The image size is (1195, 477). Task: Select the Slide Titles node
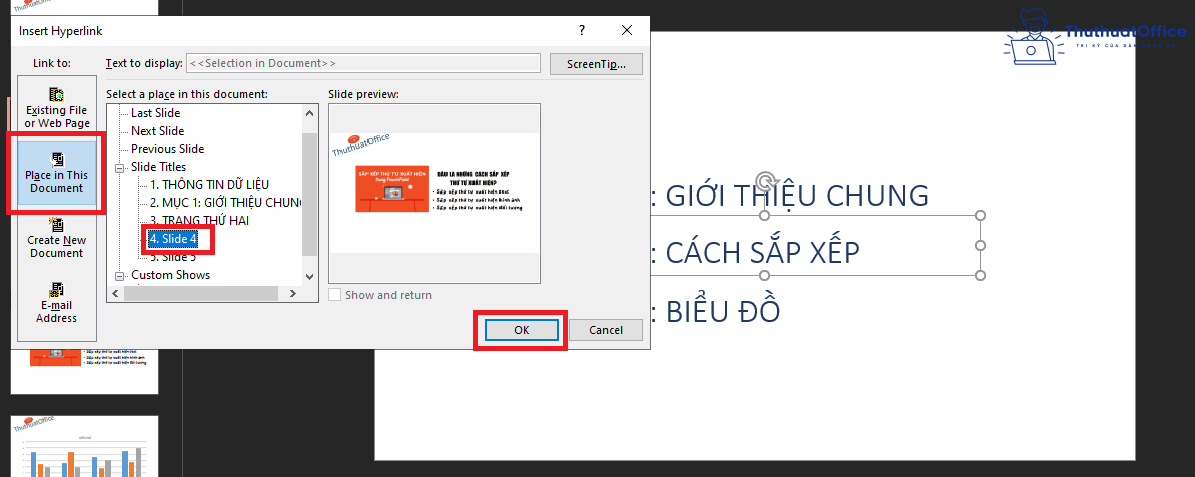159,167
